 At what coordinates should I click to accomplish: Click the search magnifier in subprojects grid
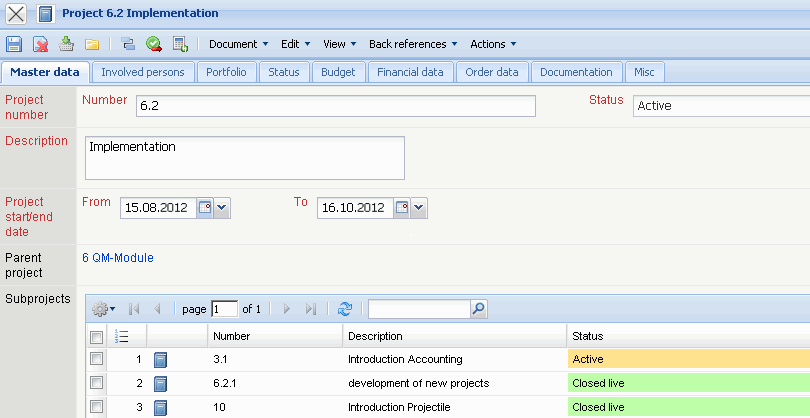(x=478, y=309)
